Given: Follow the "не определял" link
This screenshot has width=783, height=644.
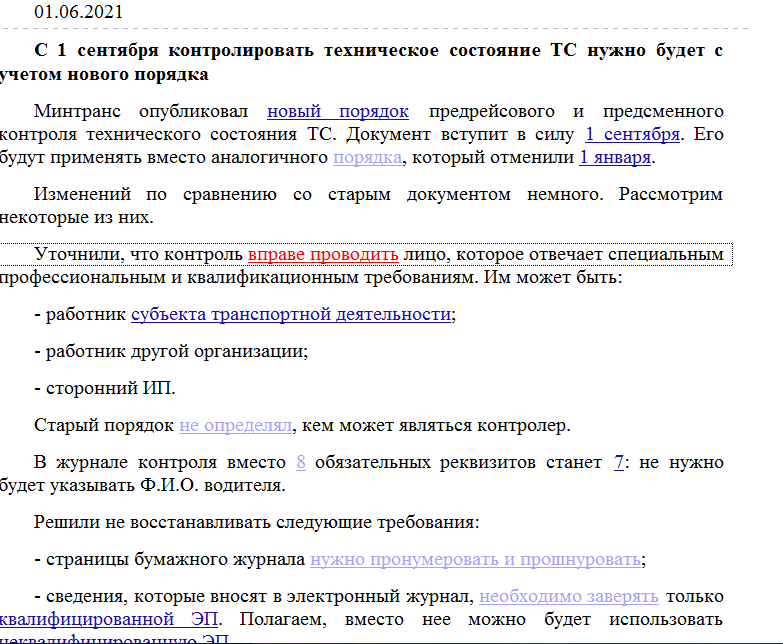Looking at the screenshot, I should coord(235,425).
